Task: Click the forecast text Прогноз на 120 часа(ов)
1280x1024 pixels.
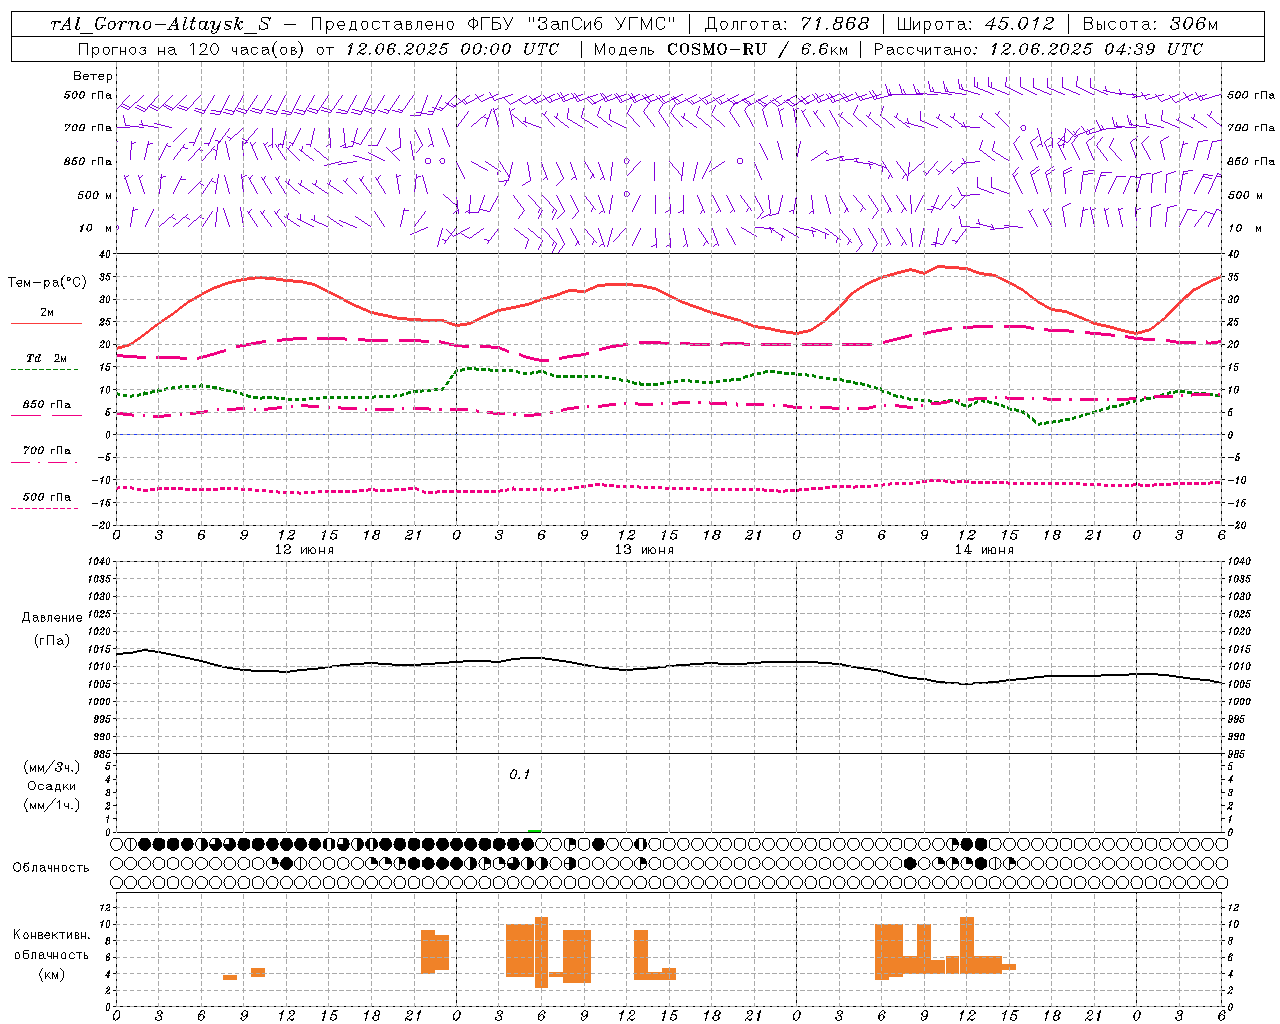Action: [192, 49]
